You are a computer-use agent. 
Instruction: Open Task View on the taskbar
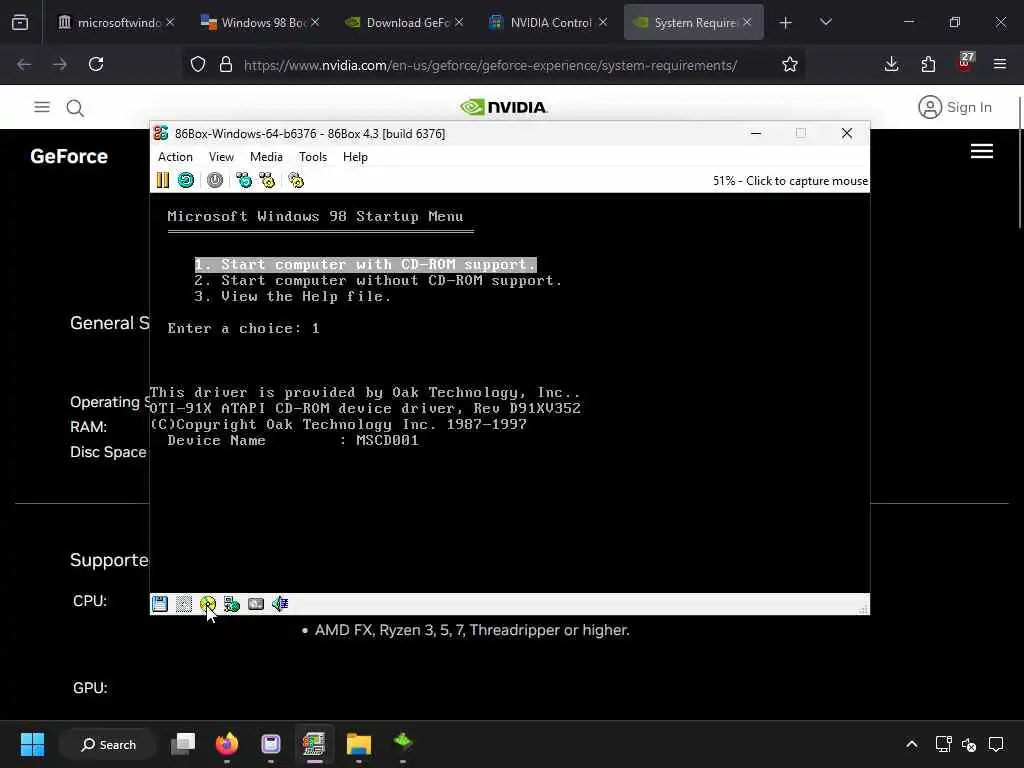[x=183, y=744]
